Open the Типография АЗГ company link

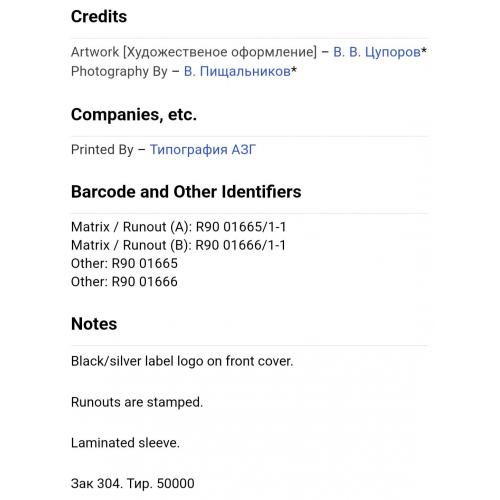[x=203, y=150]
